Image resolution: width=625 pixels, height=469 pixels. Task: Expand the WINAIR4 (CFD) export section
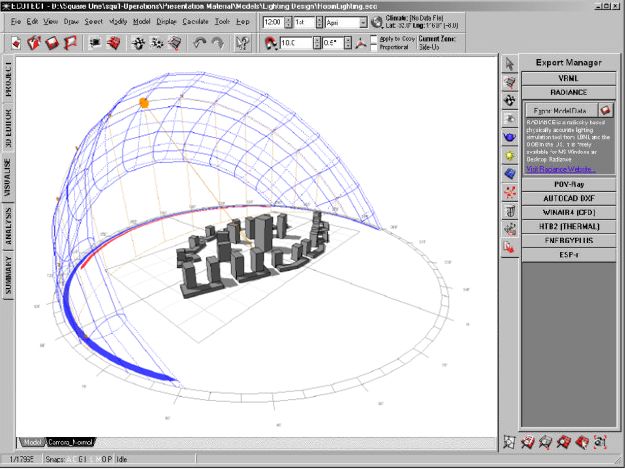click(x=568, y=212)
